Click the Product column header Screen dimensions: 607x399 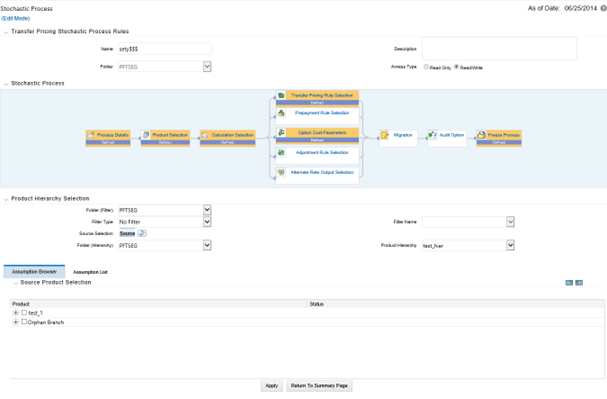coord(159,304)
